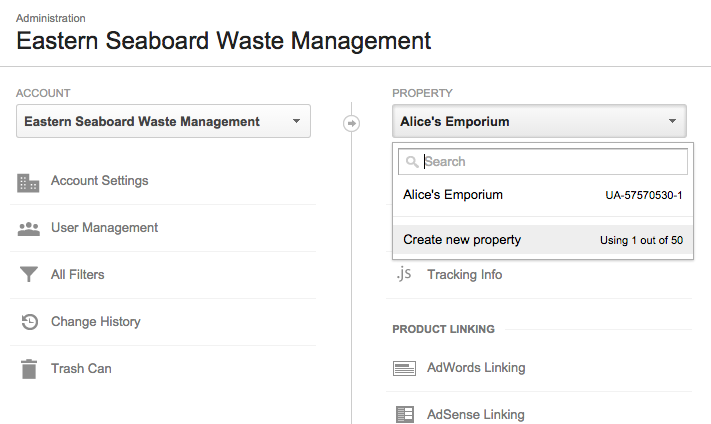711x424 pixels.
Task: Choose Create new property option
Action: [543, 239]
